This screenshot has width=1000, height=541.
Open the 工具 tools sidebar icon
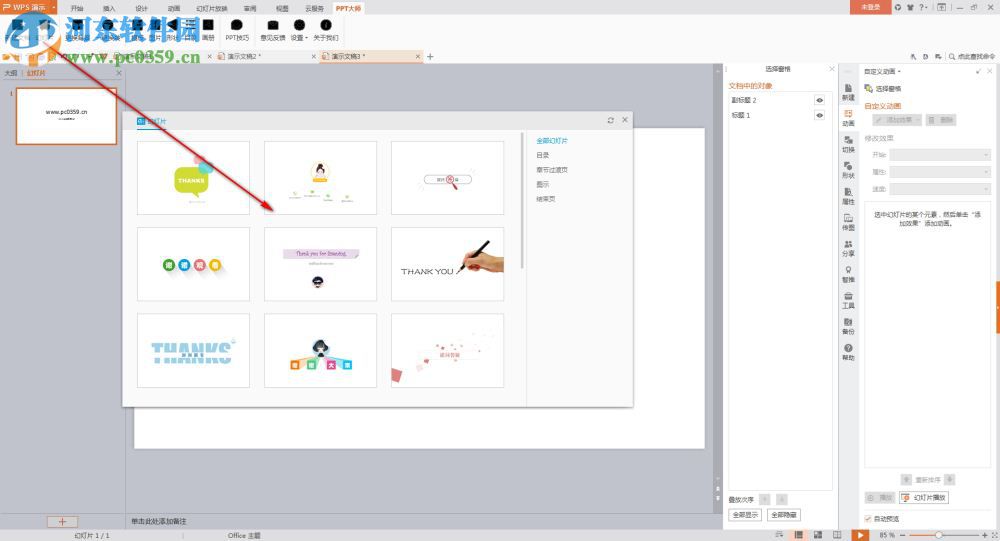pyautogui.click(x=848, y=300)
